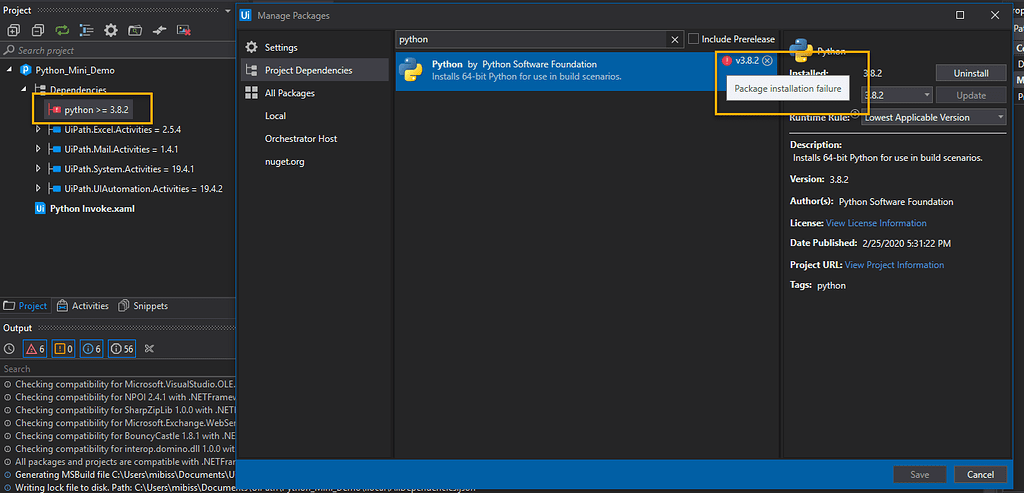The height and width of the screenshot is (493, 1024).
Task: Select All Packages in sidebar
Action: point(314,93)
